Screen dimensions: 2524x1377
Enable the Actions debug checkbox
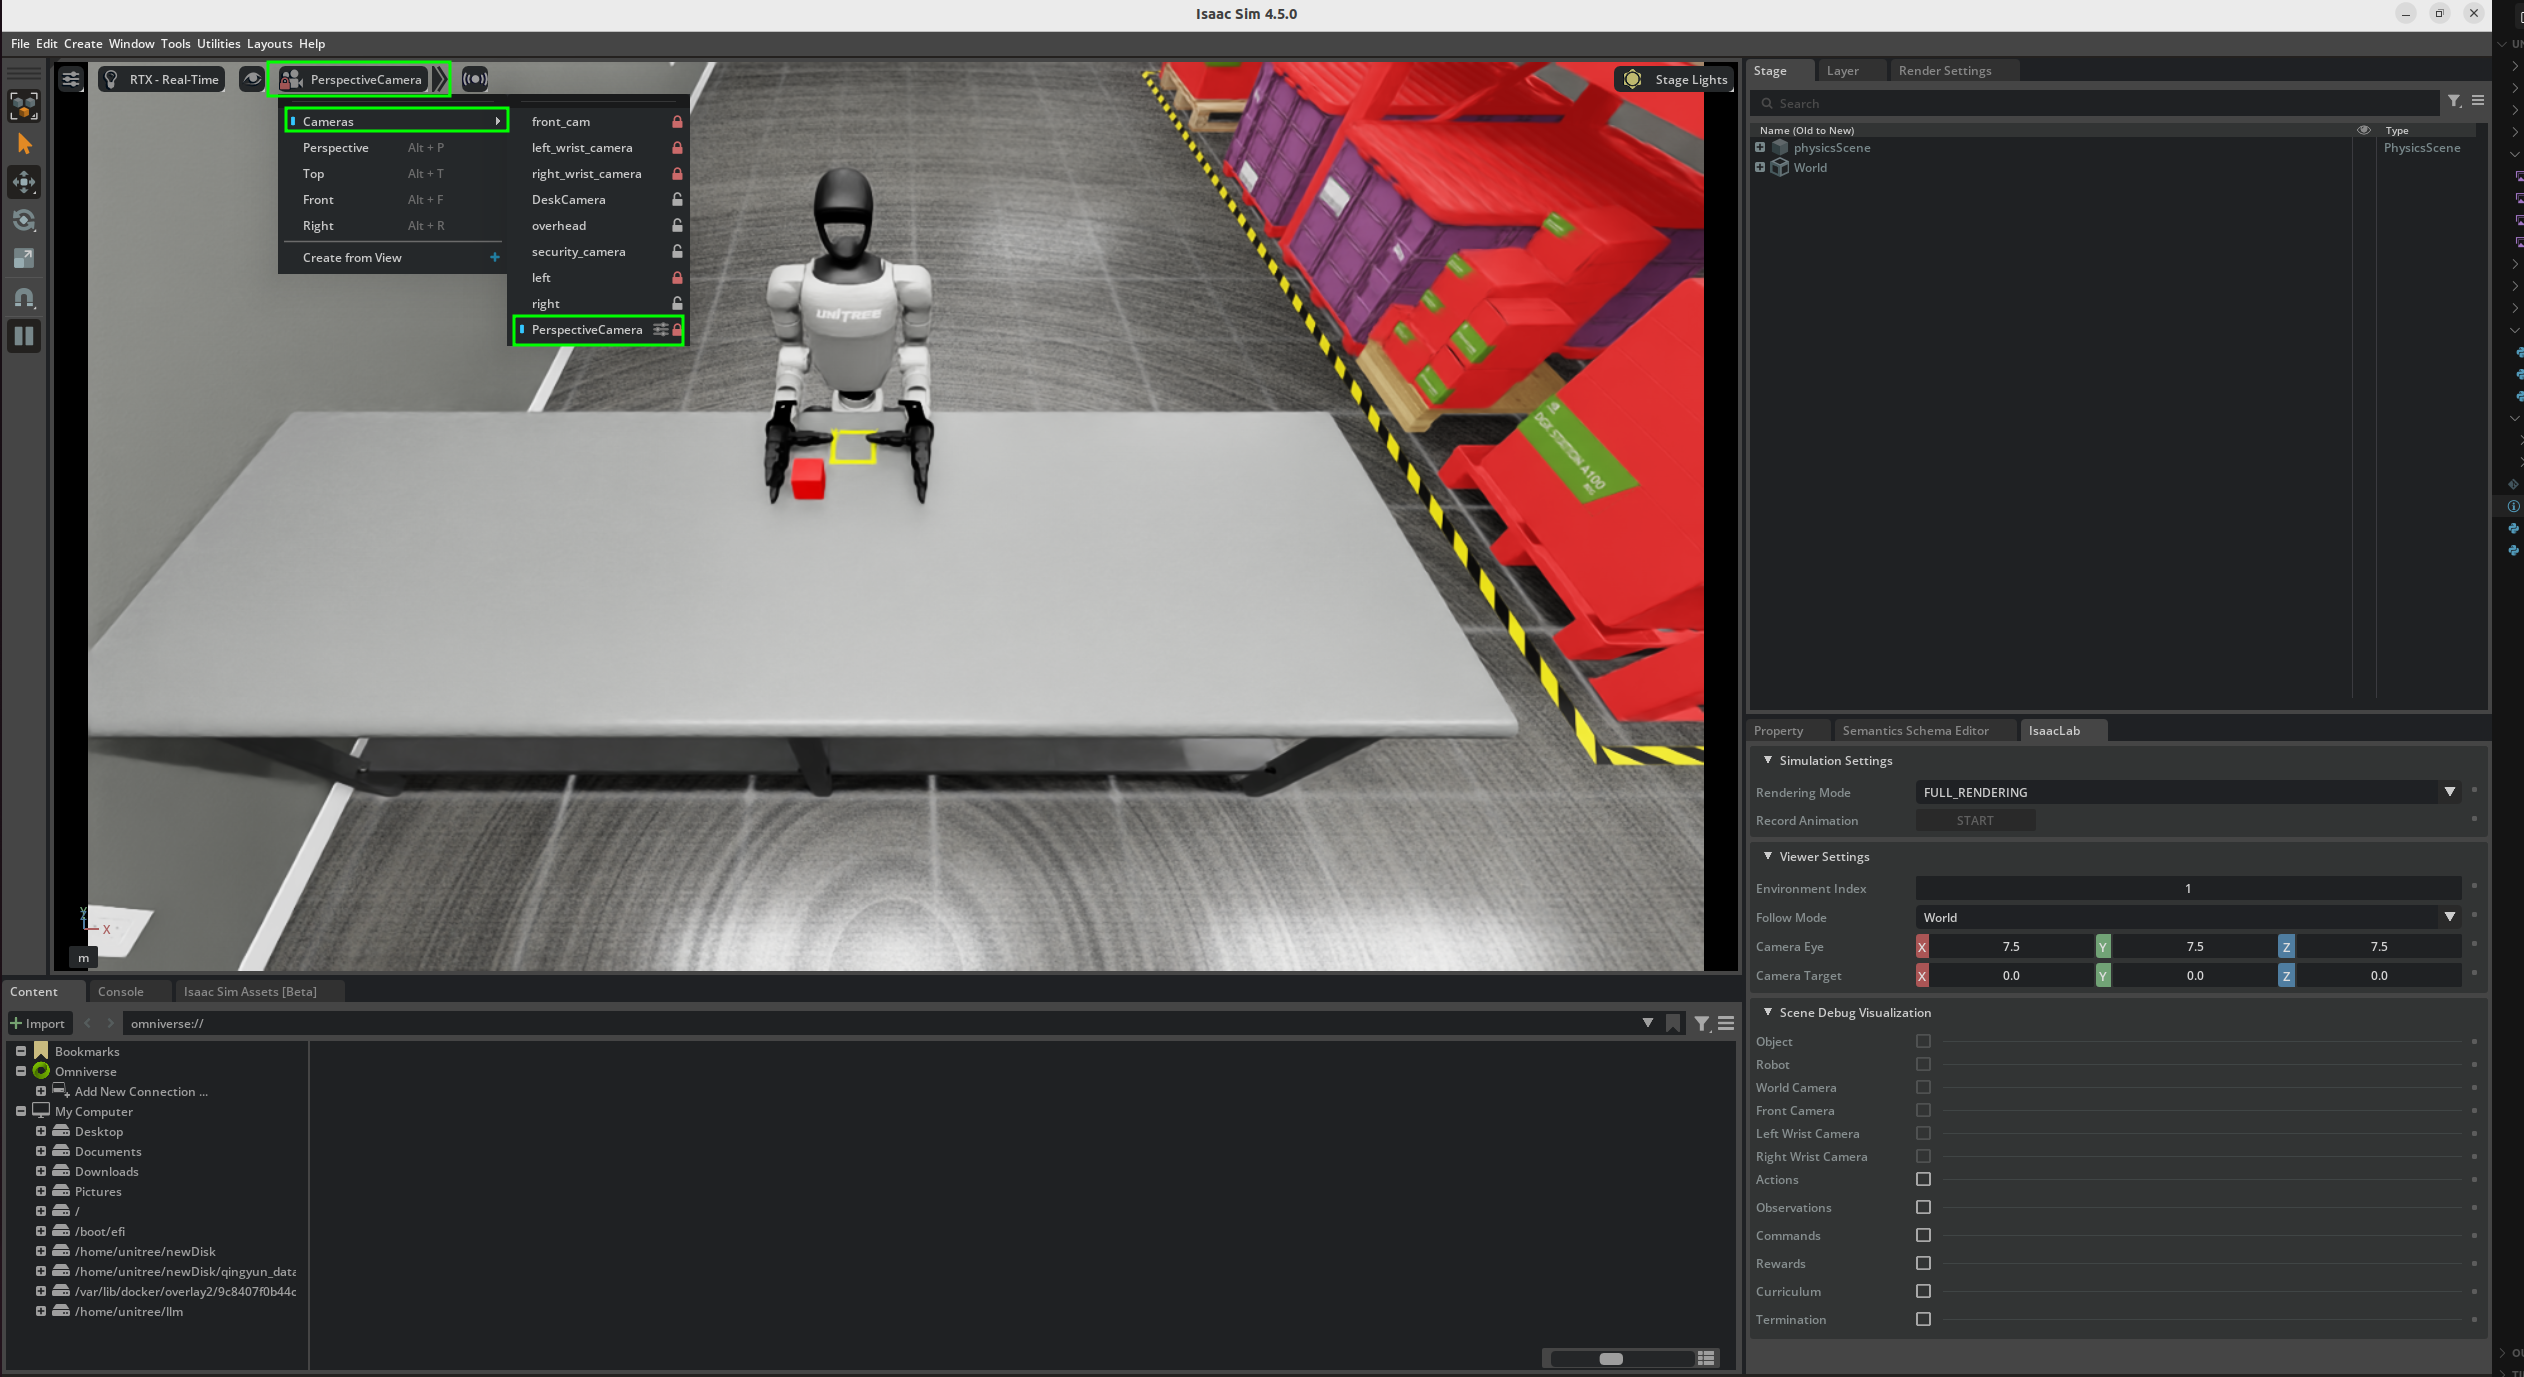(1922, 1180)
